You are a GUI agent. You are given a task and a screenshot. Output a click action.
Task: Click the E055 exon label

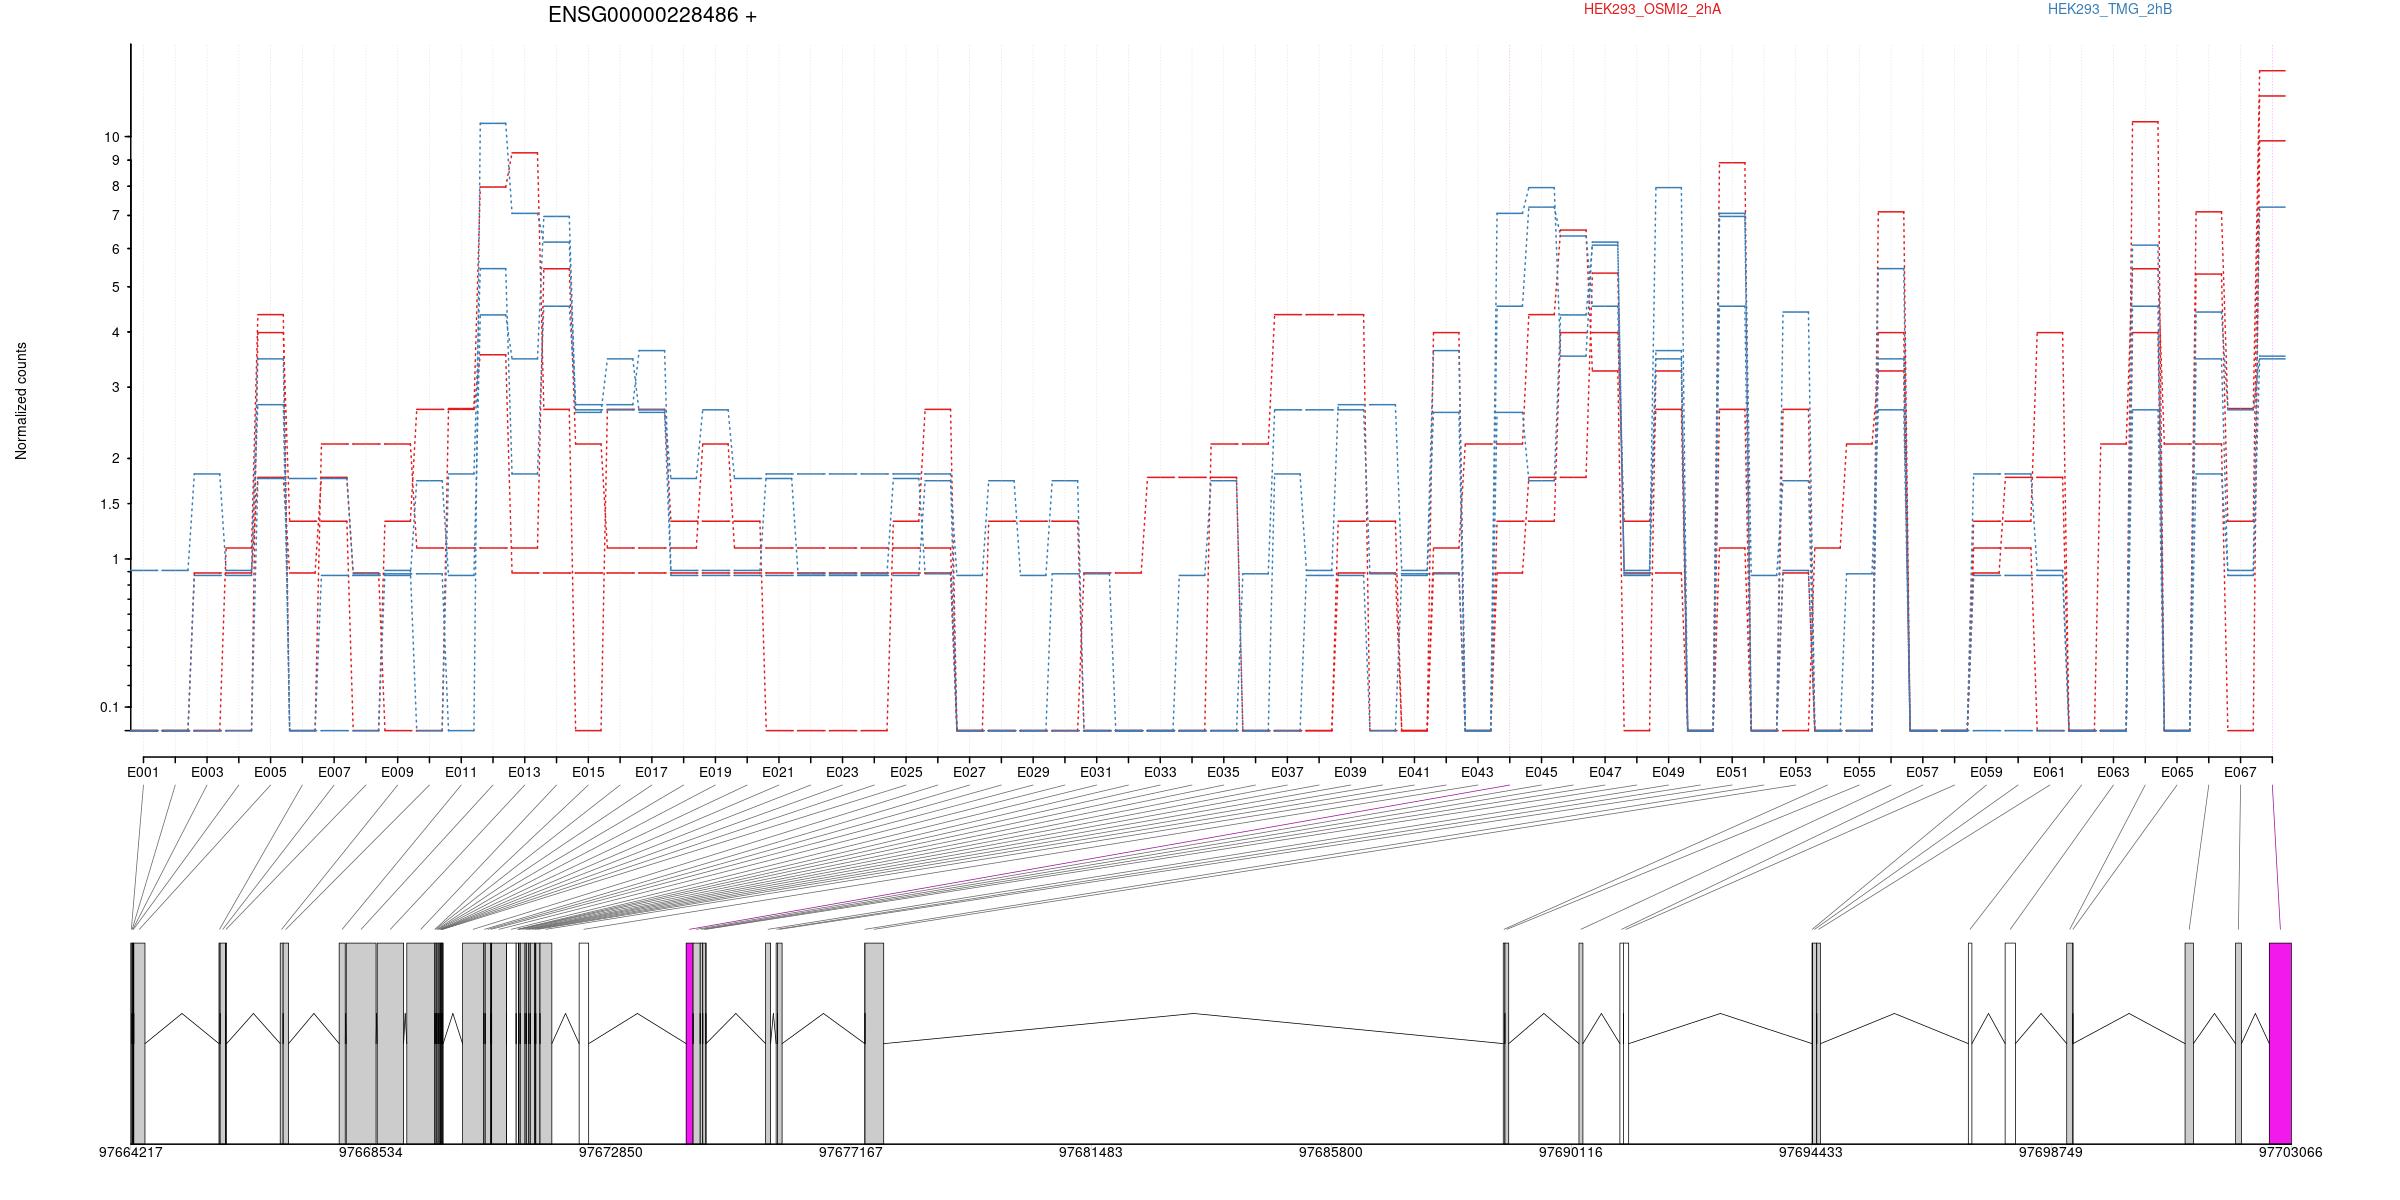point(1859,773)
